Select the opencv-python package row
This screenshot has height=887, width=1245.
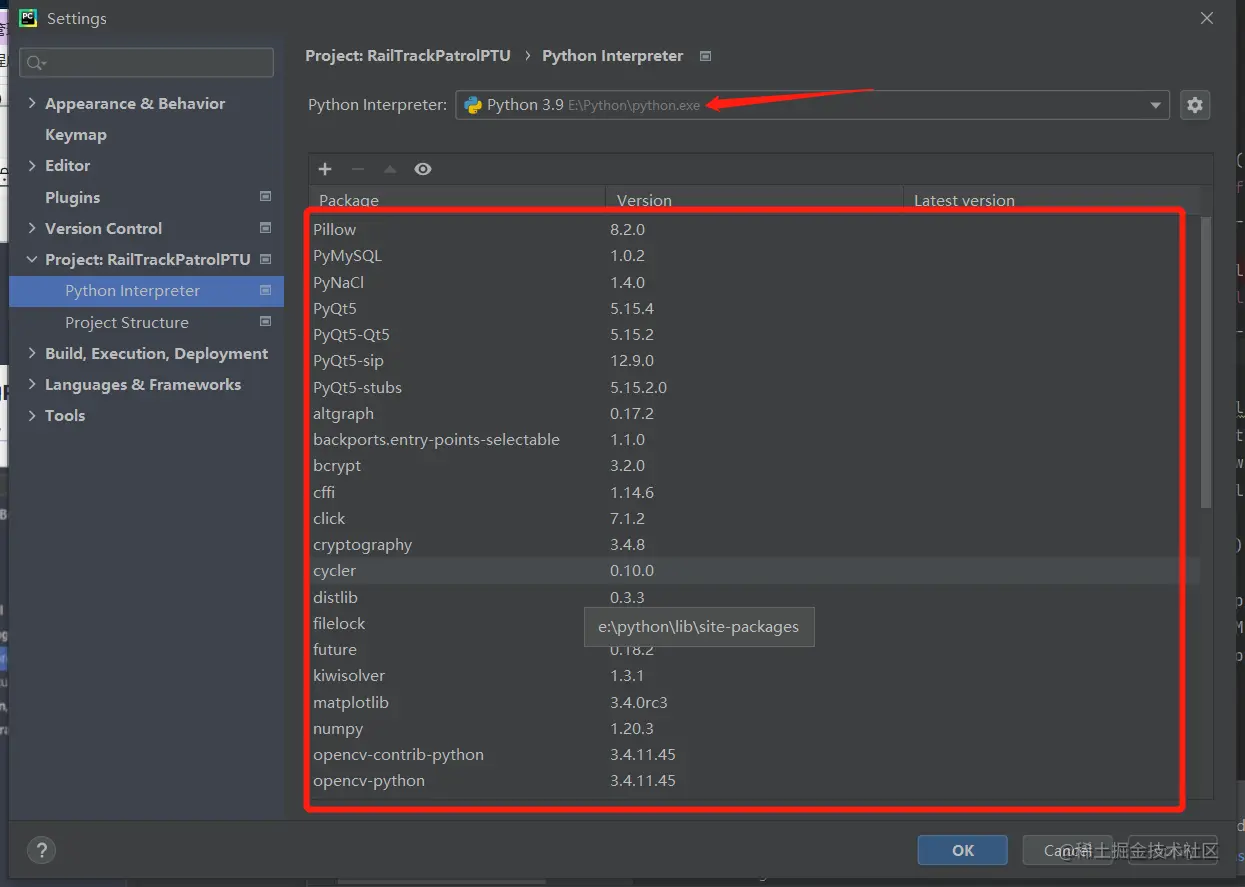coord(754,780)
